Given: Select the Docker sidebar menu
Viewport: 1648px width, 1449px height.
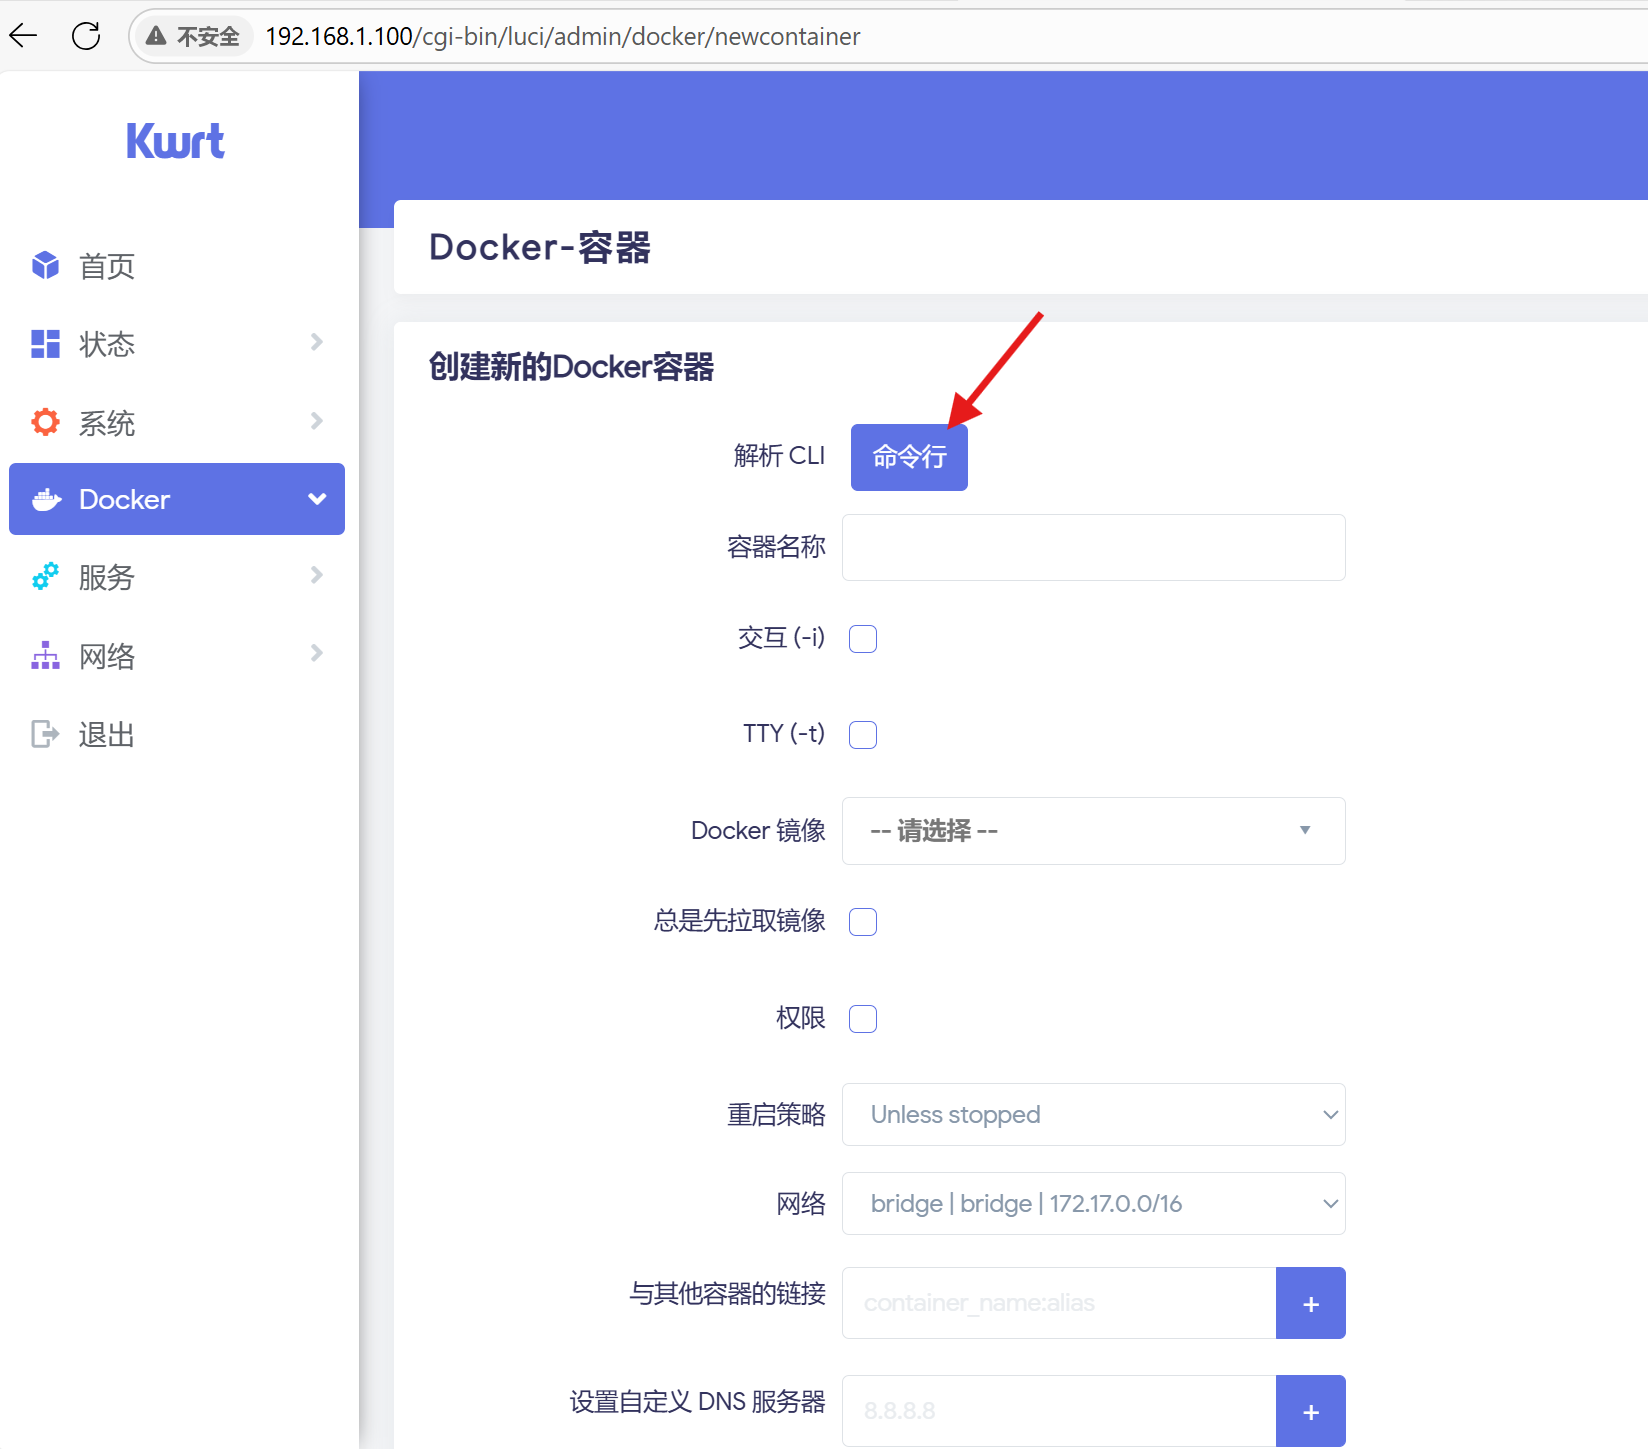Looking at the screenshot, I should [177, 499].
